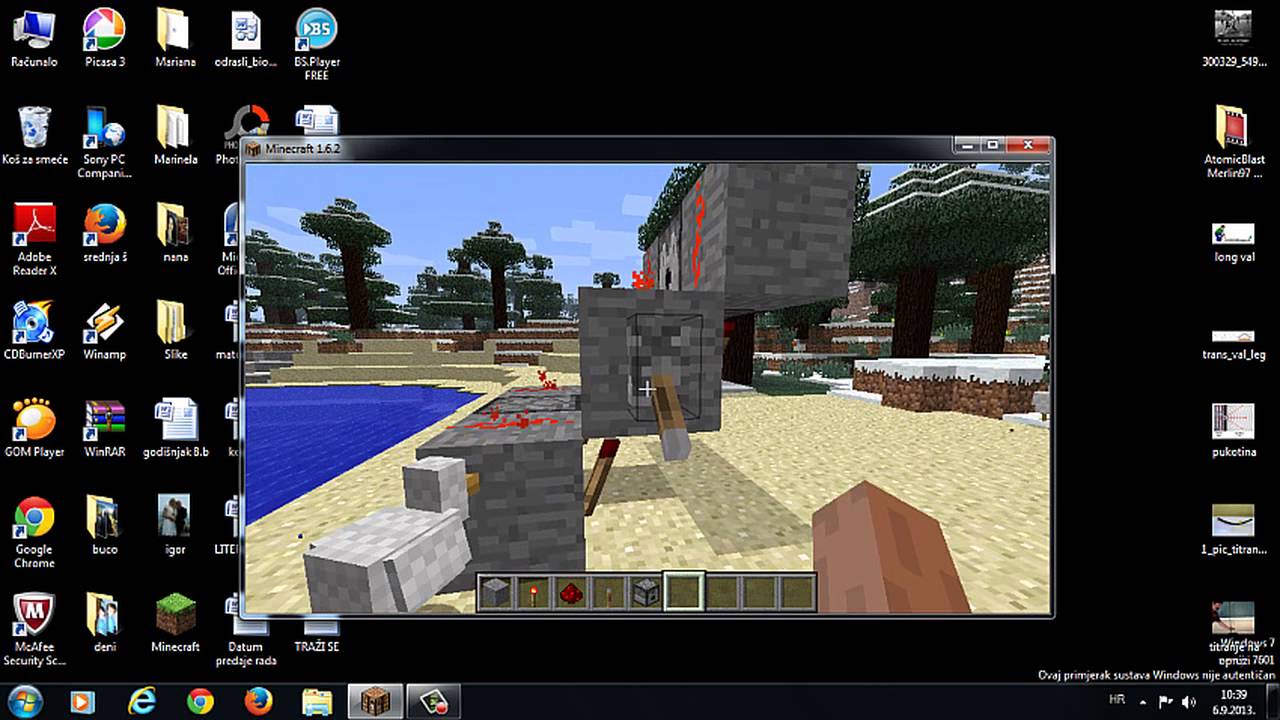Launch the Minecraft grass block desktop icon
The height and width of the screenshot is (720, 1280).
[x=175, y=622]
